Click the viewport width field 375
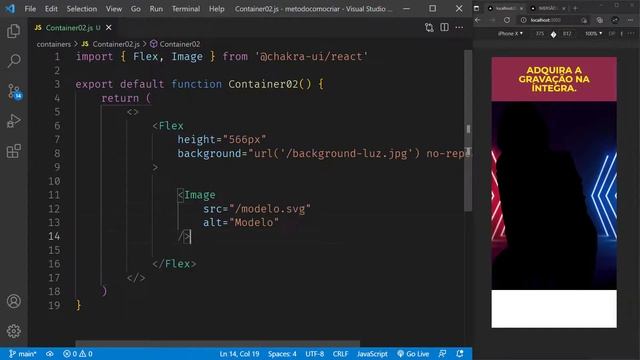 coord(540,34)
